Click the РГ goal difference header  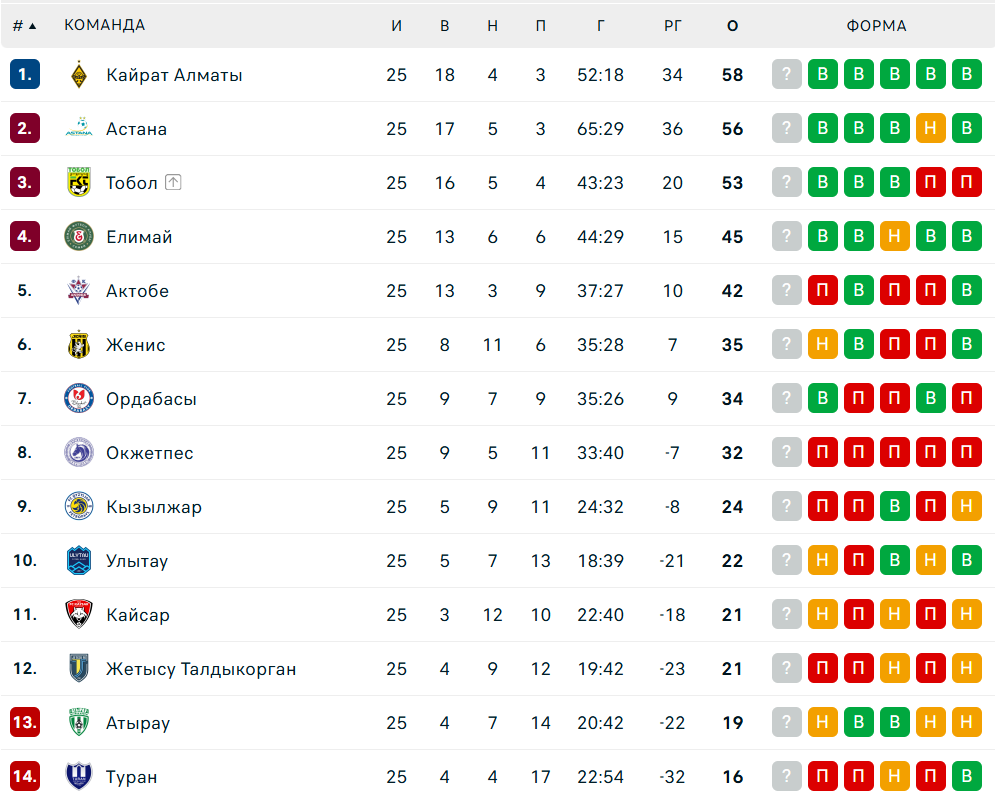[673, 26]
